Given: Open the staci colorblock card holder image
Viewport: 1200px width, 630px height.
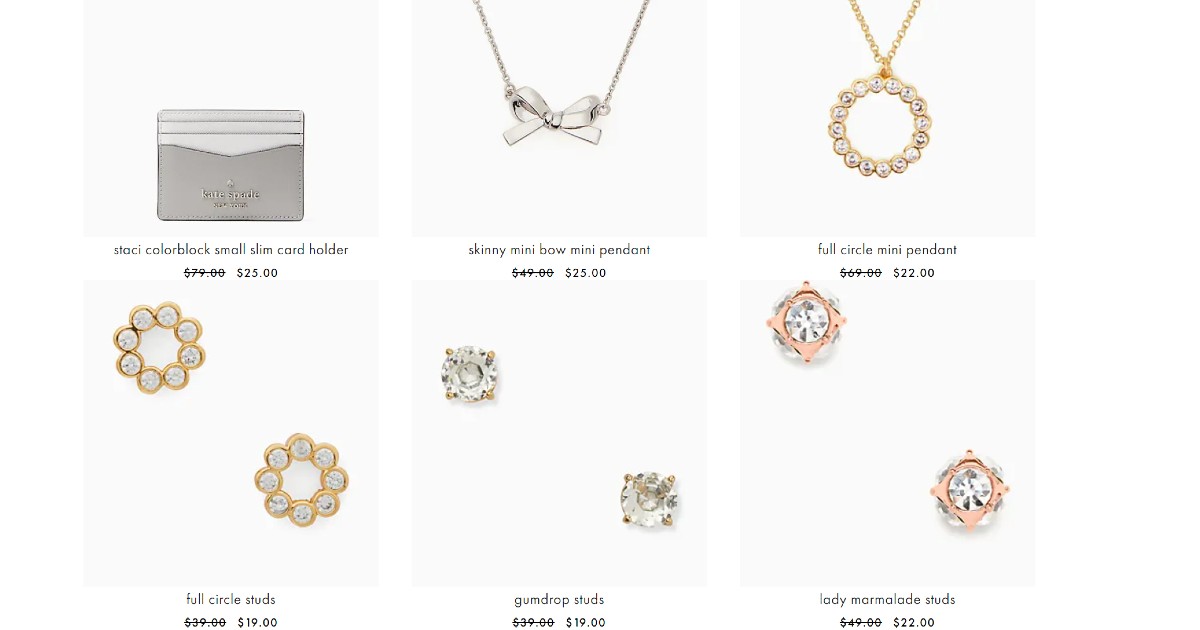Looking at the screenshot, I should pos(231,118).
